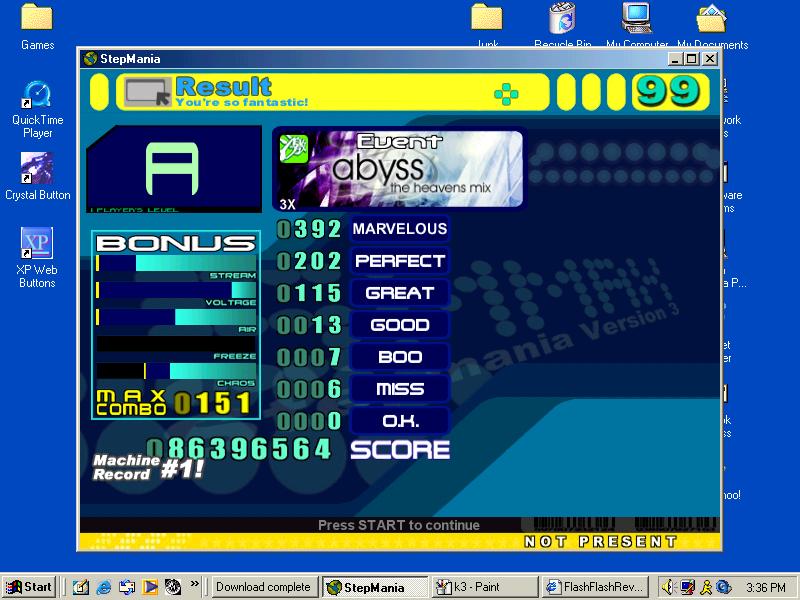The image size is (800, 600).
Task: Click the StepMania taskbar button
Action: pos(375,587)
